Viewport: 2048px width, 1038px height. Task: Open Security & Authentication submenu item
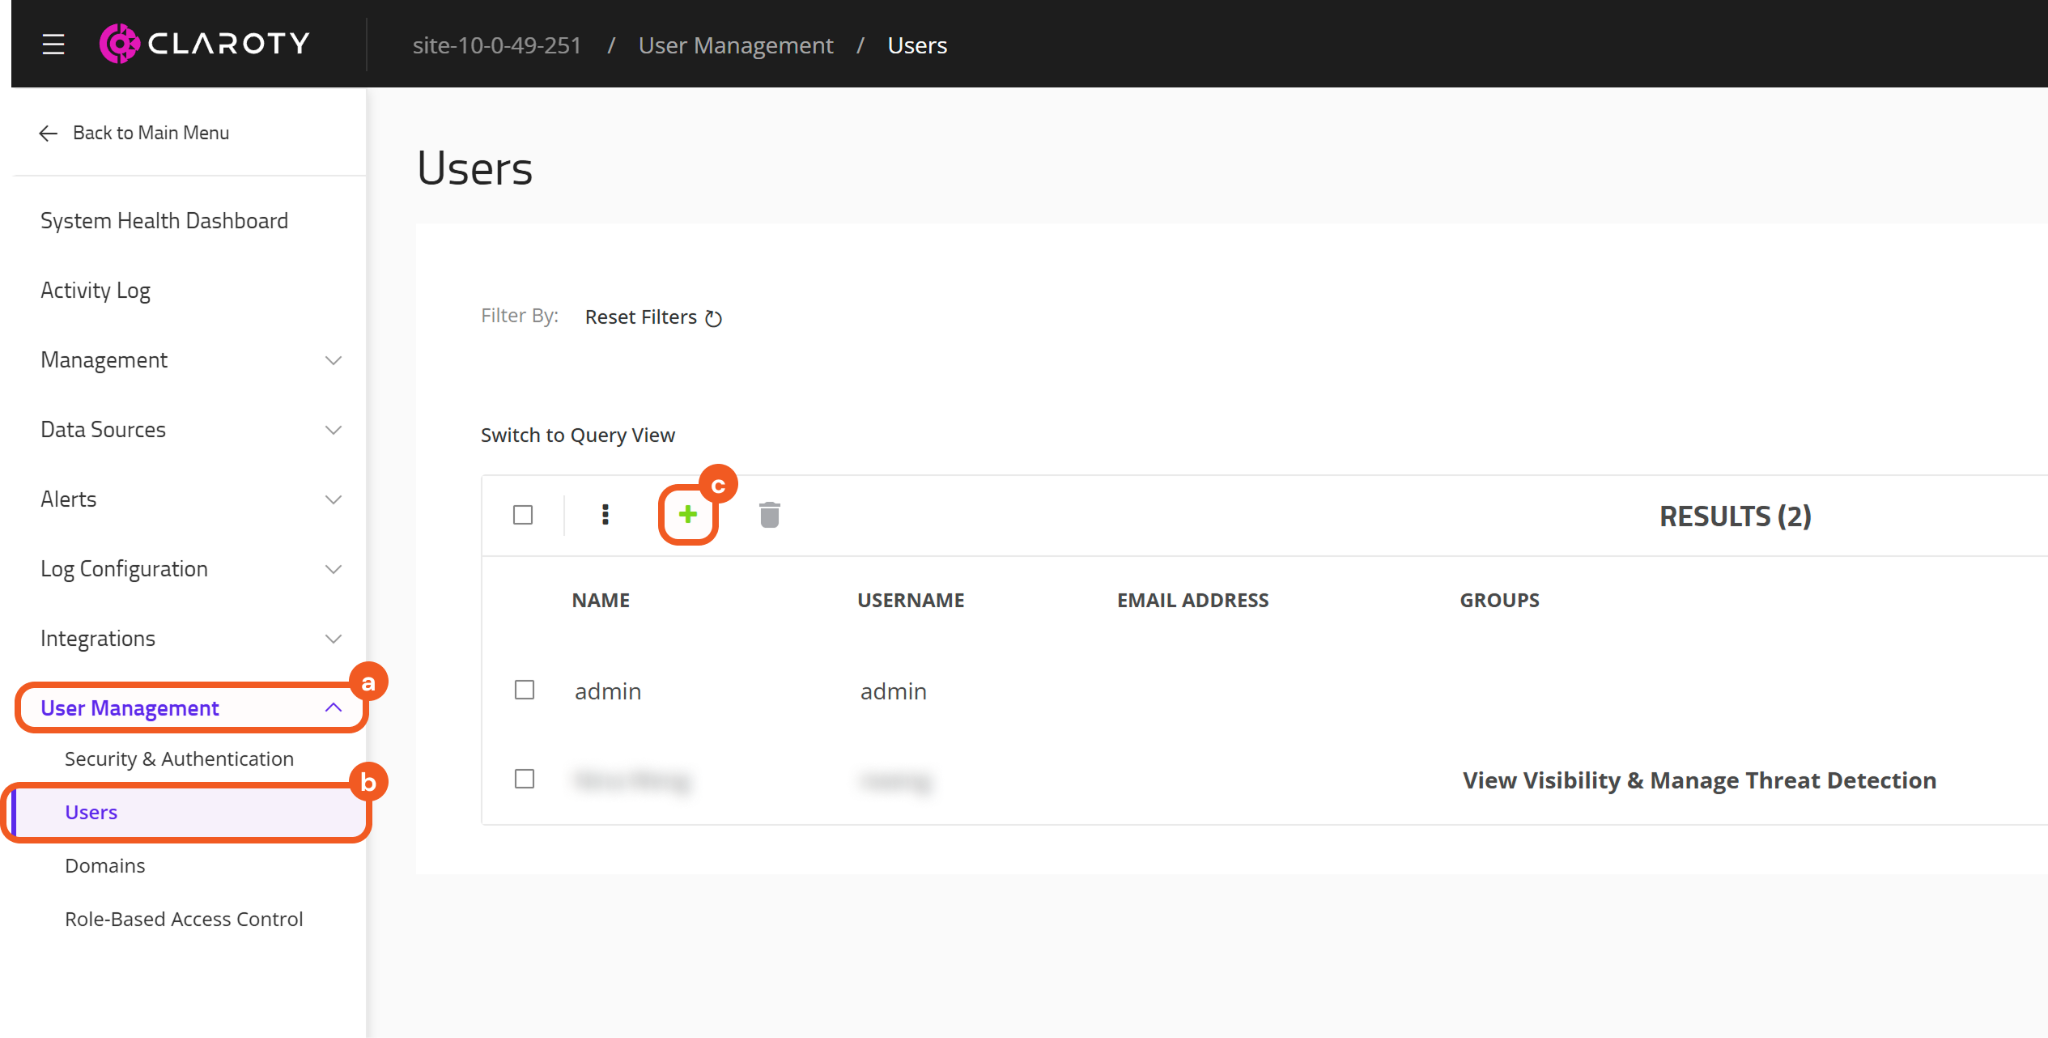tap(179, 759)
